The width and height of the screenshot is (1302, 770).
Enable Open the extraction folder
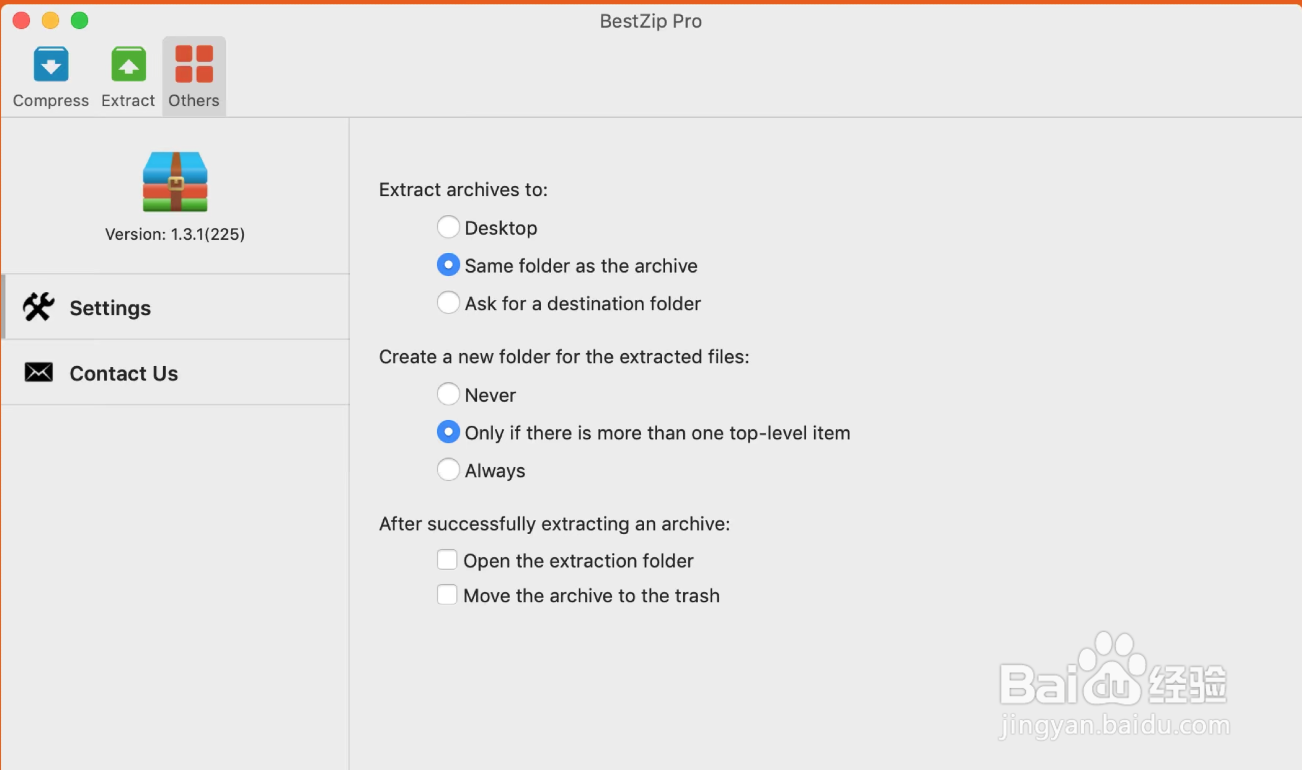447,560
